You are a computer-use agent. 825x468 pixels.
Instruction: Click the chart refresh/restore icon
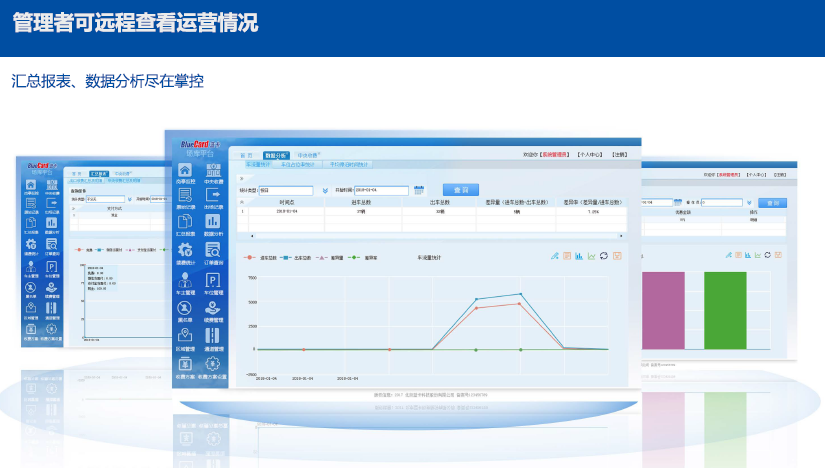point(604,256)
